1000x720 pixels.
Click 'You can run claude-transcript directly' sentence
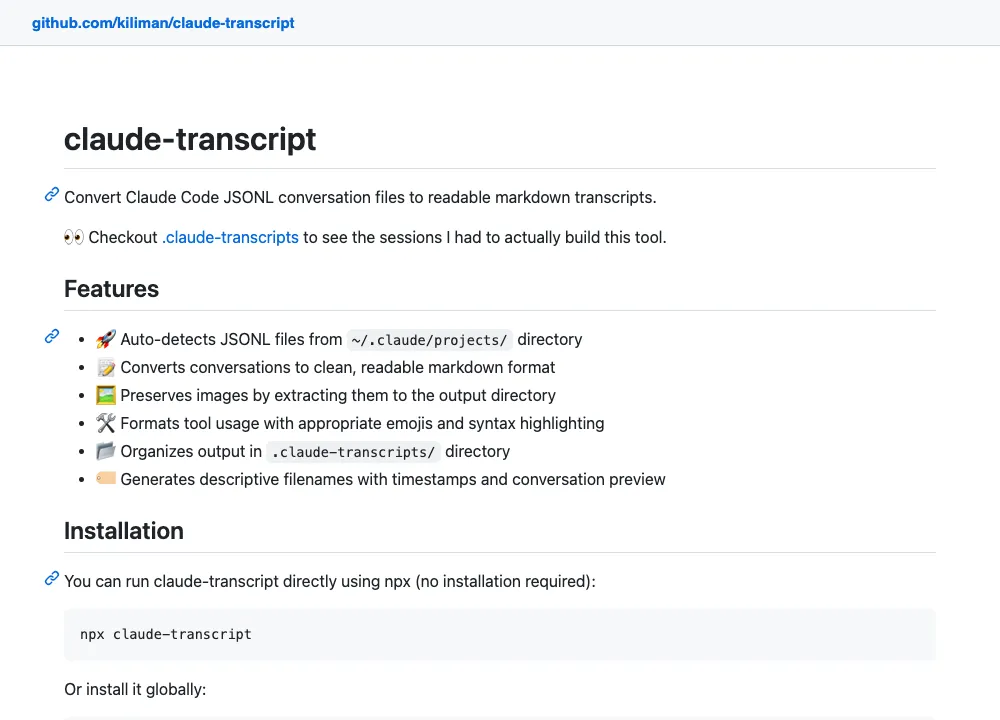(x=330, y=582)
